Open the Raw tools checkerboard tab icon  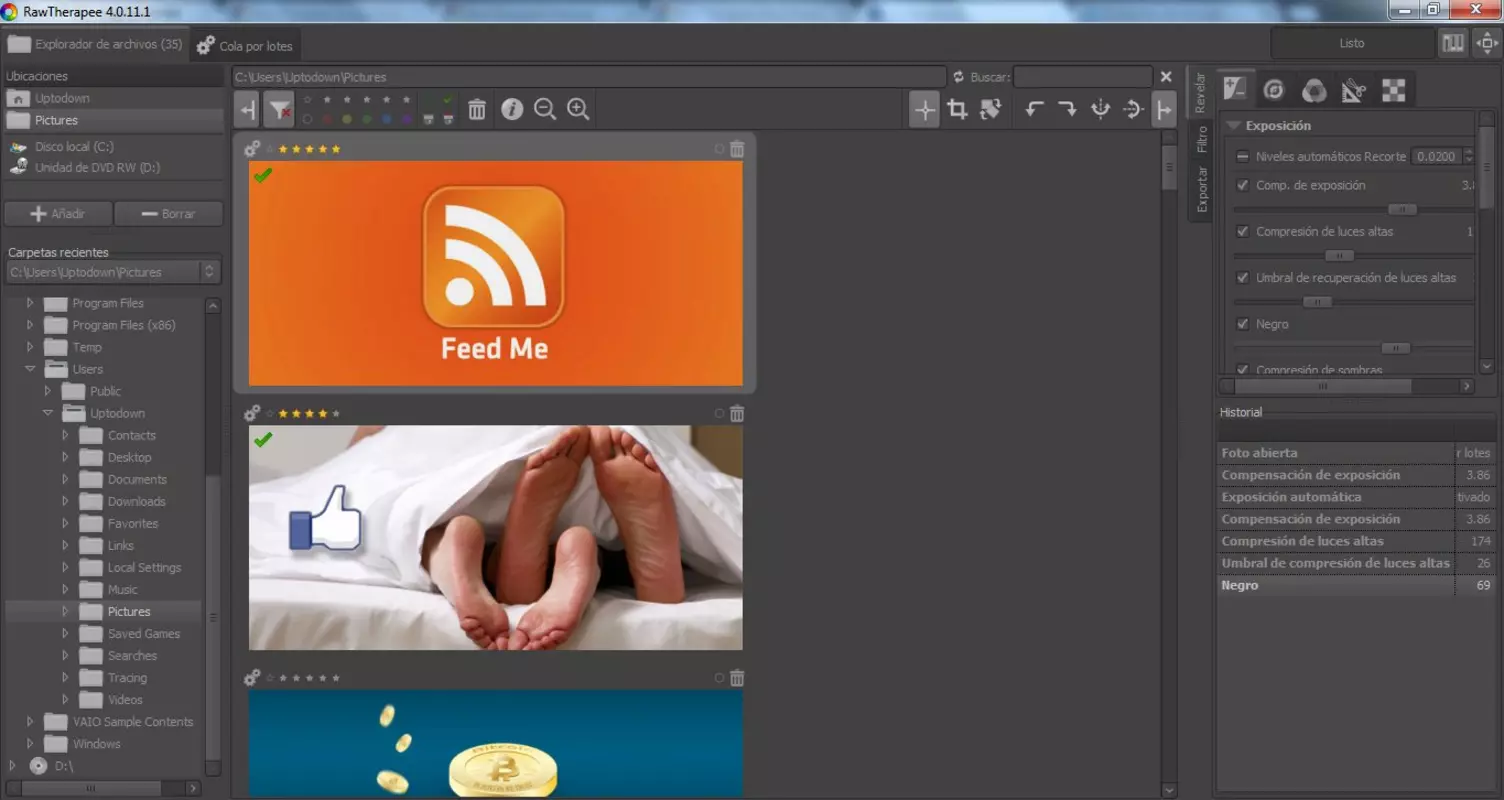click(1394, 90)
